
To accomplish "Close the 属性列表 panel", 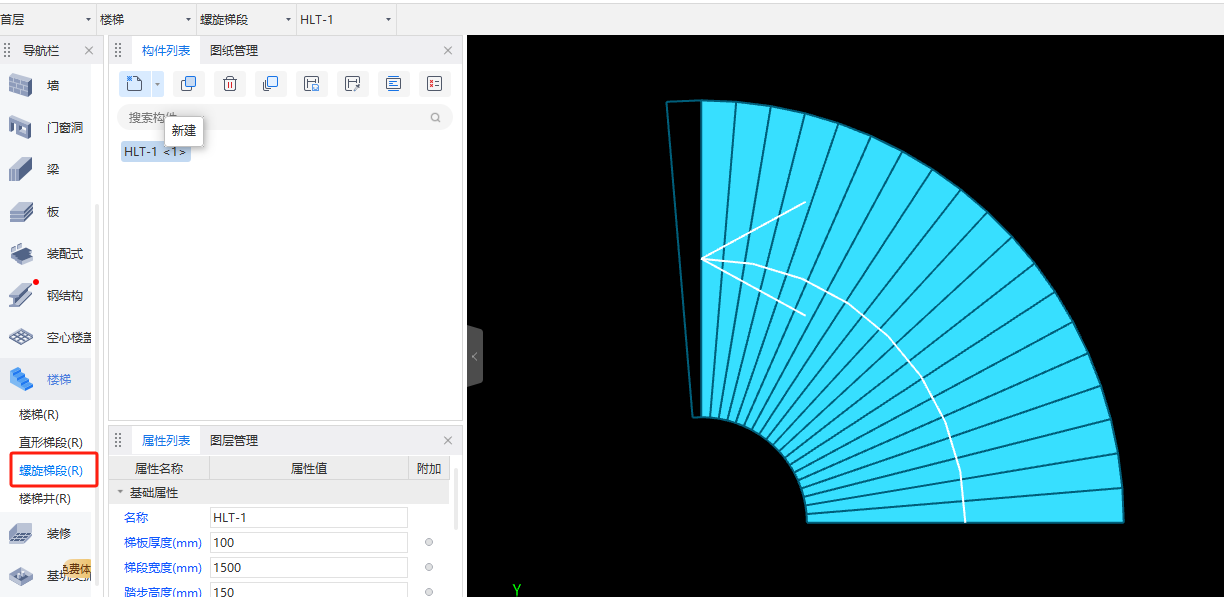I will coord(448,440).
